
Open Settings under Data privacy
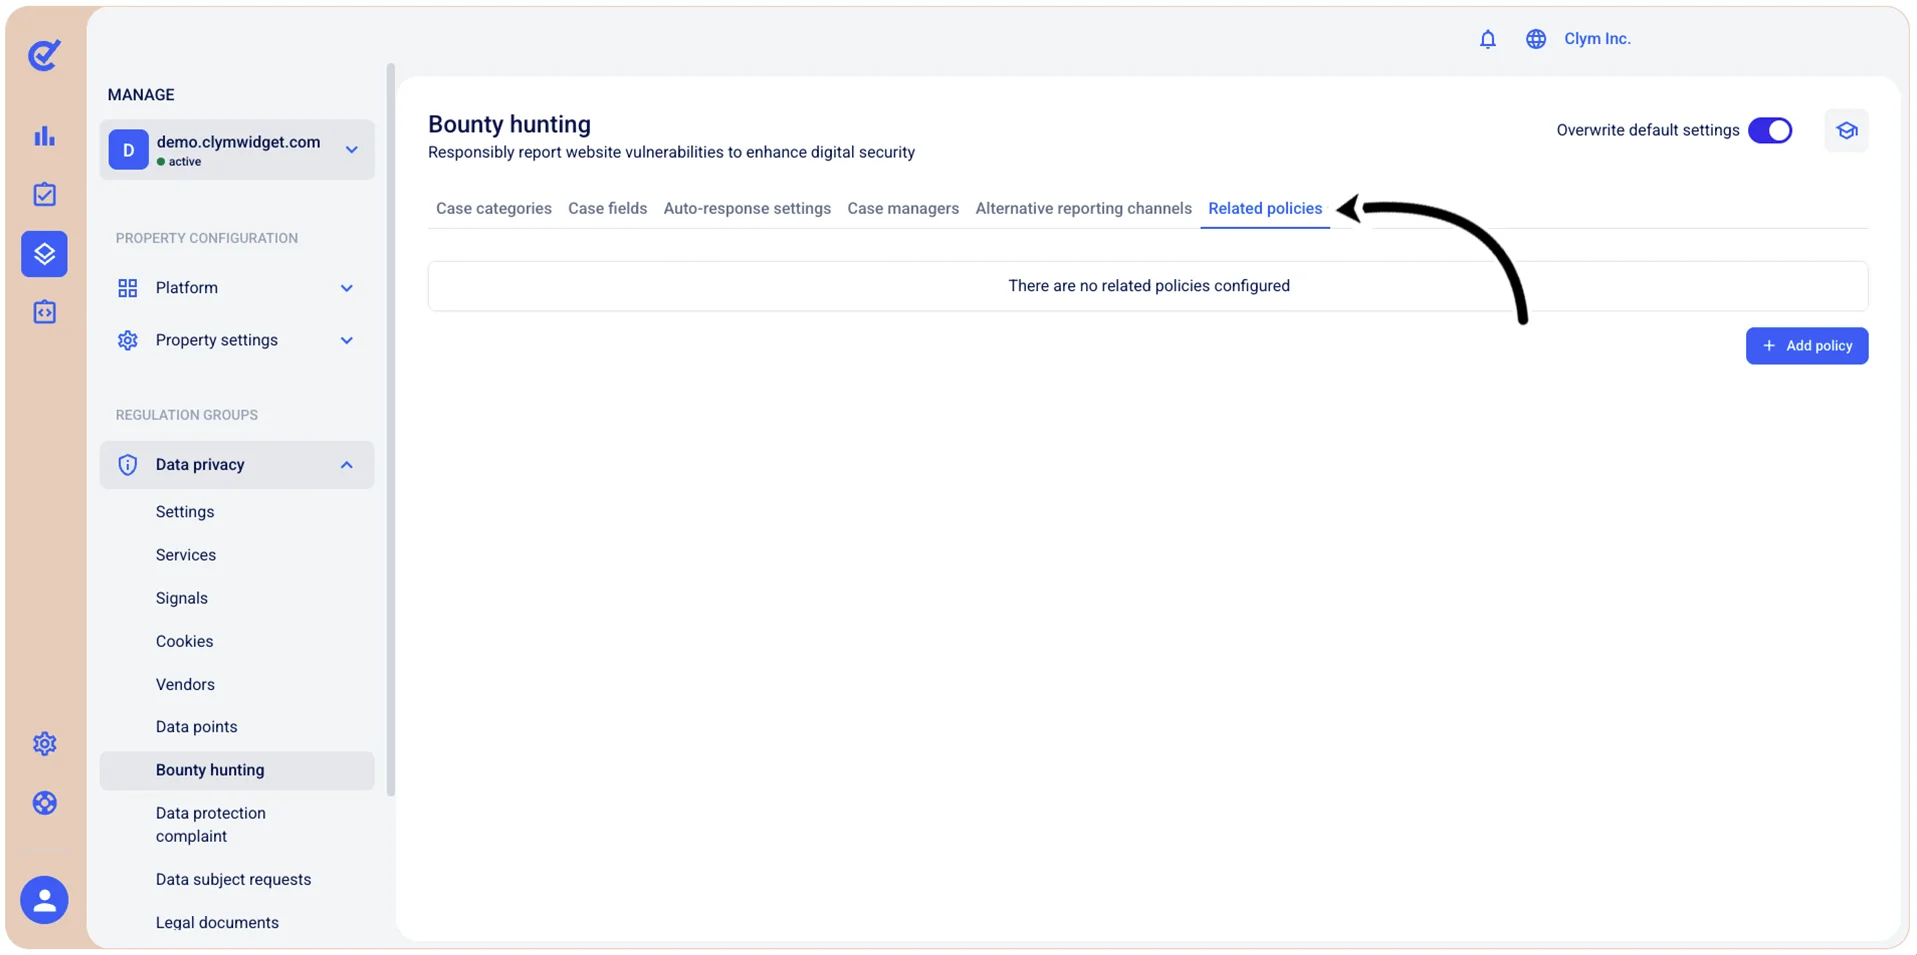[185, 512]
